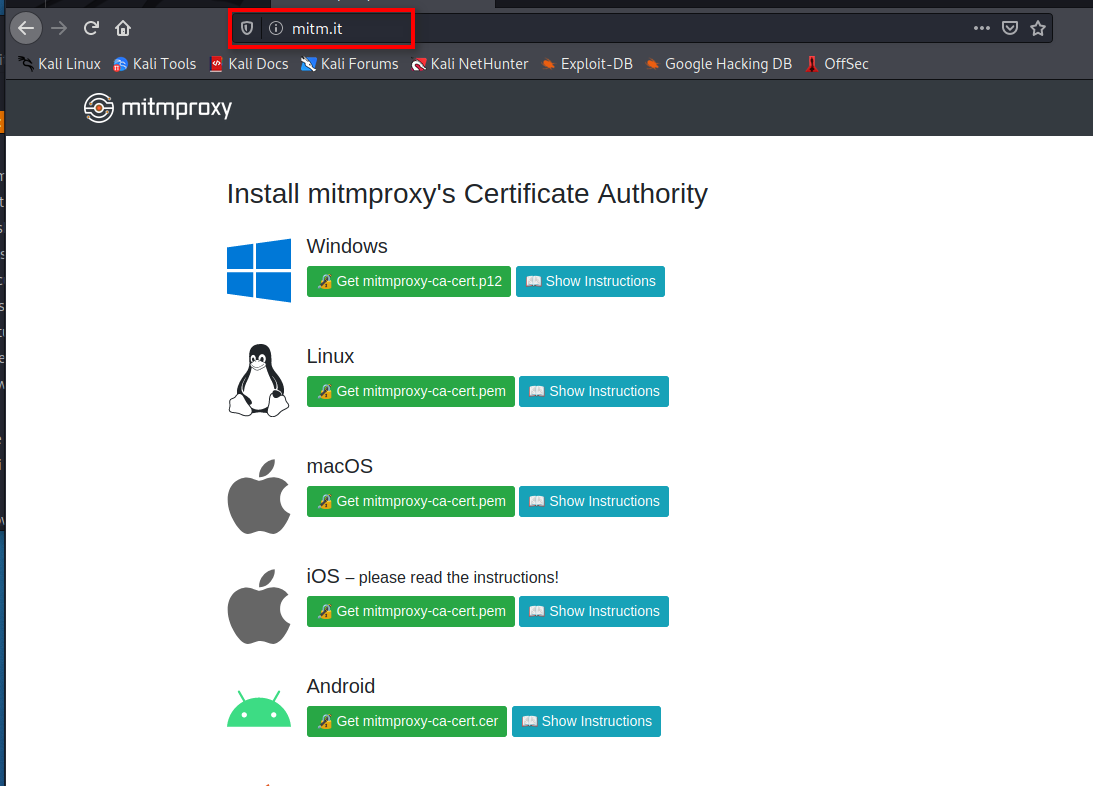
Task: Click the browser back arrow button
Action: pyautogui.click(x=26, y=28)
